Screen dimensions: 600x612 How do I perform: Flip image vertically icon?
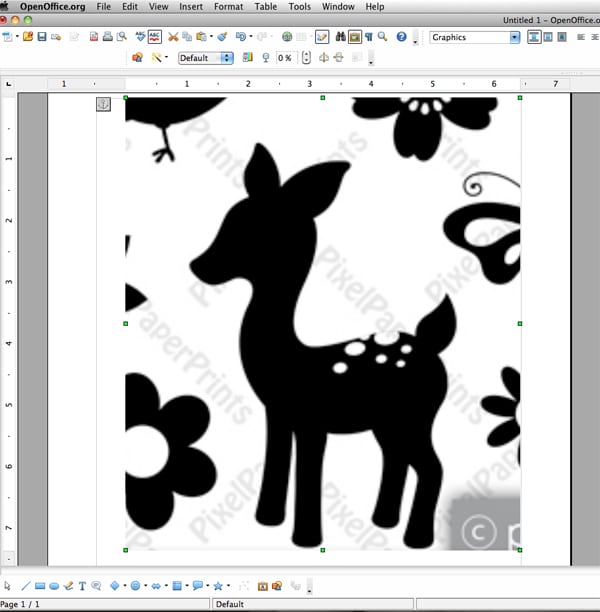coord(338,58)
